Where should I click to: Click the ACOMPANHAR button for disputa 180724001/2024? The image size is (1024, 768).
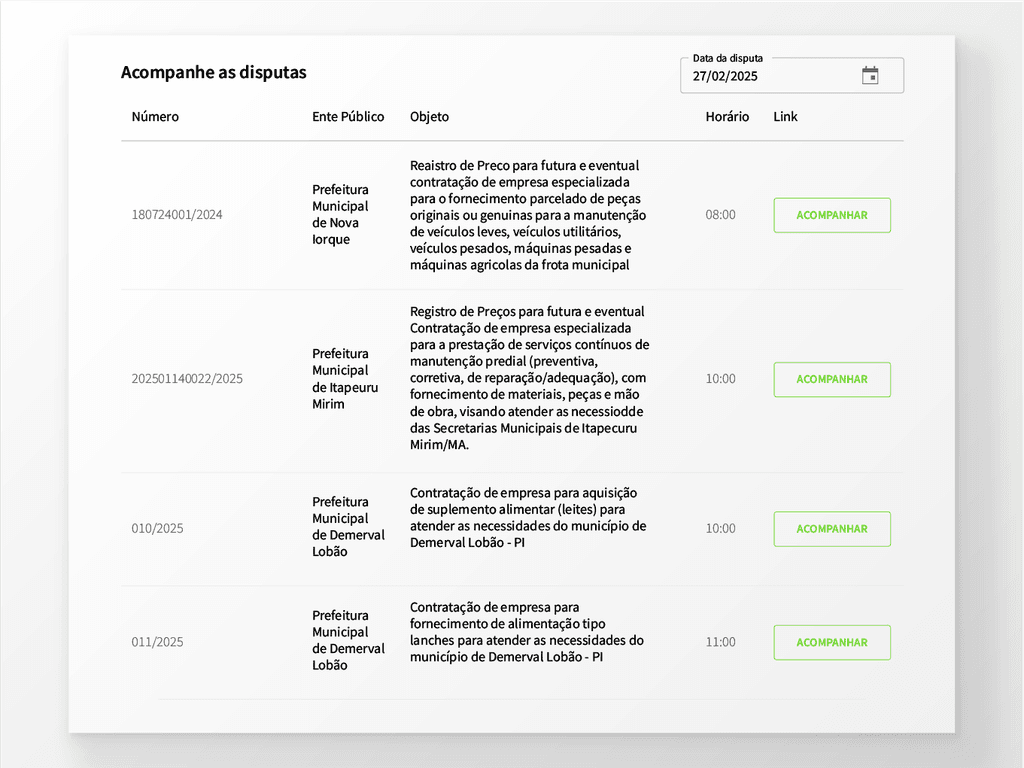(832, 214)
